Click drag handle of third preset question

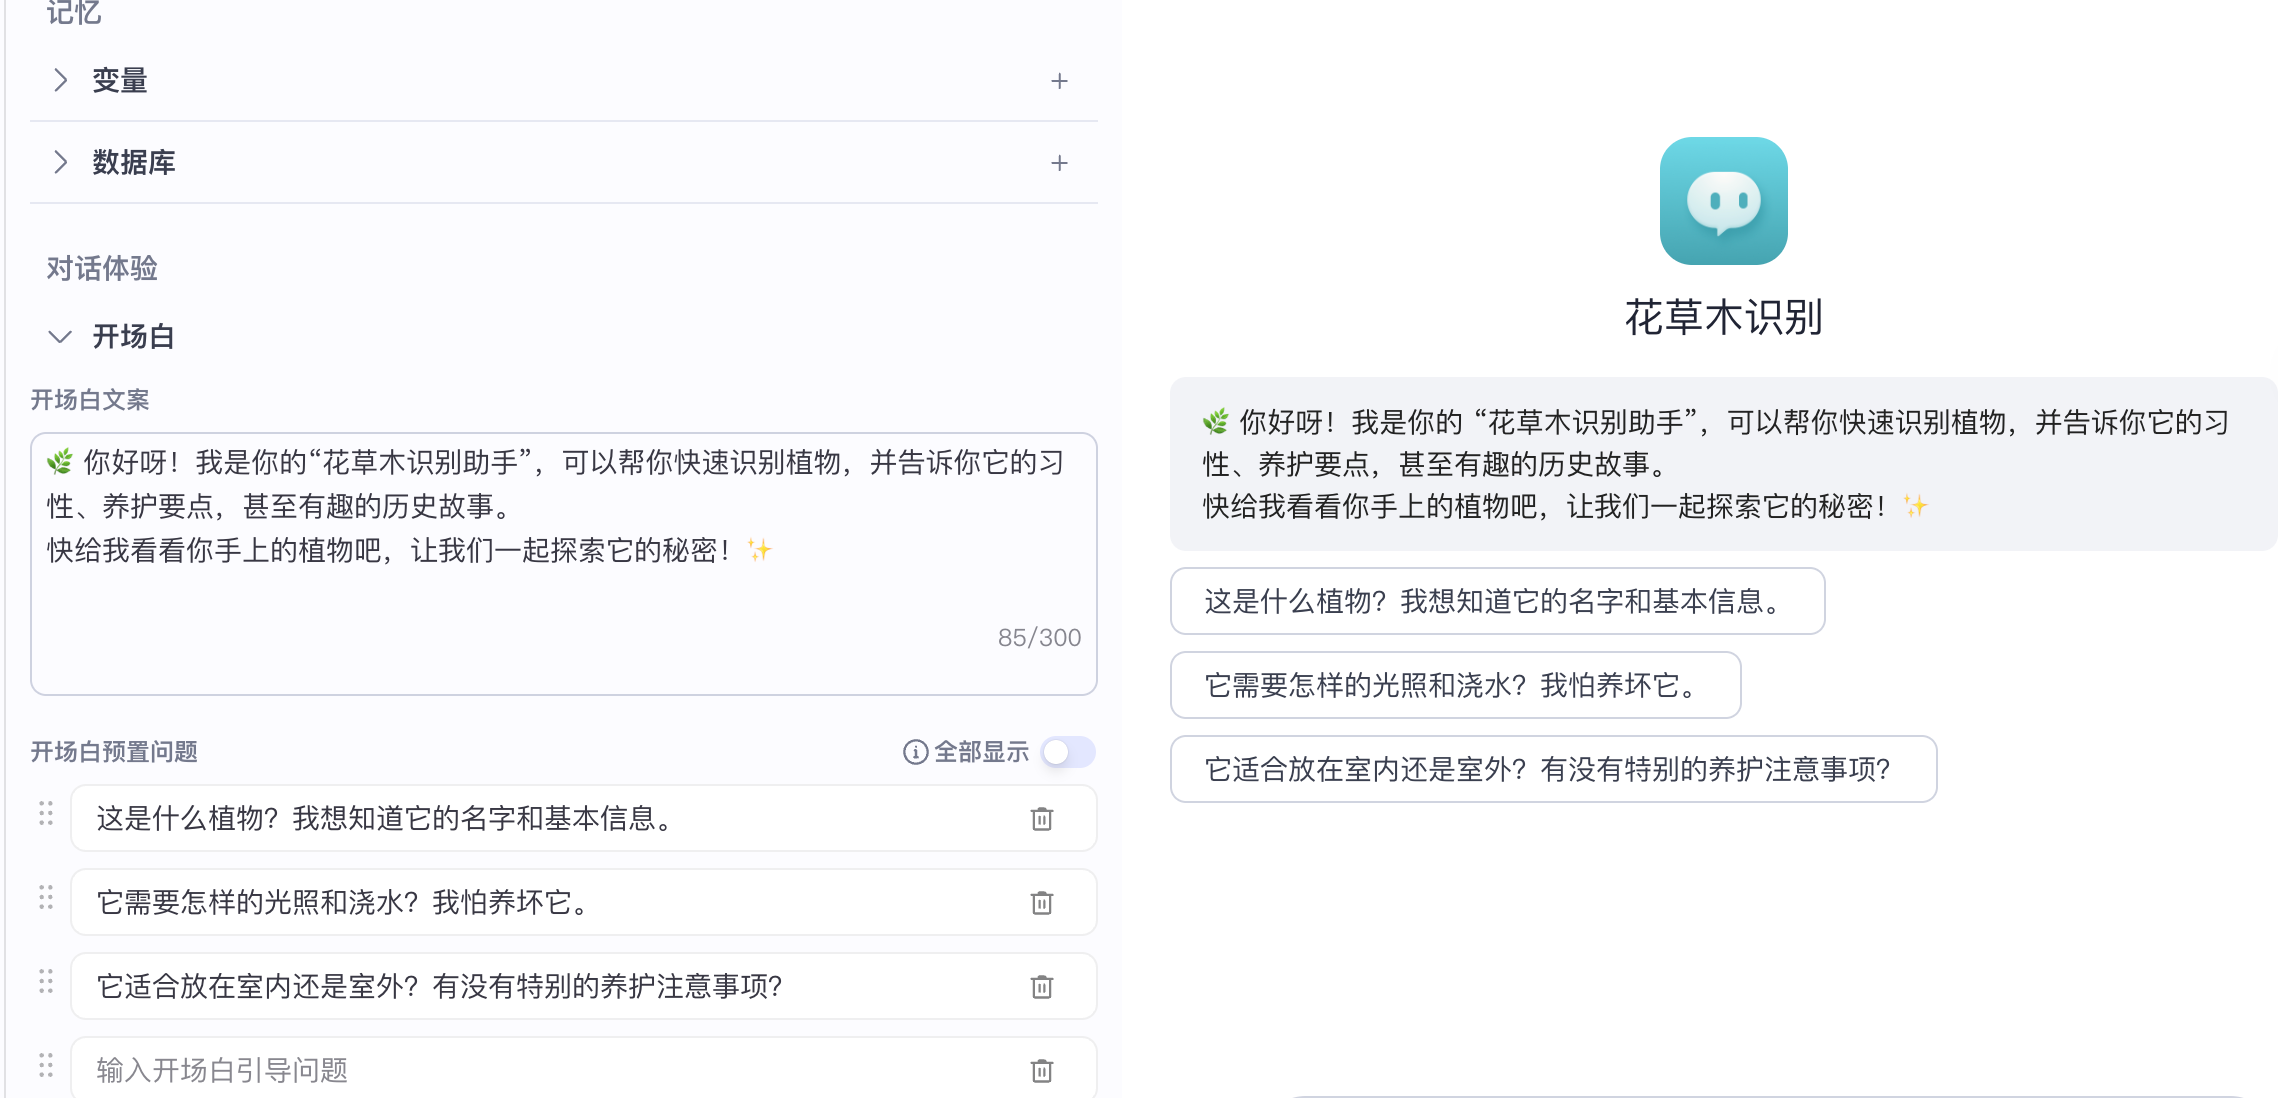click(x=46, y=982)
